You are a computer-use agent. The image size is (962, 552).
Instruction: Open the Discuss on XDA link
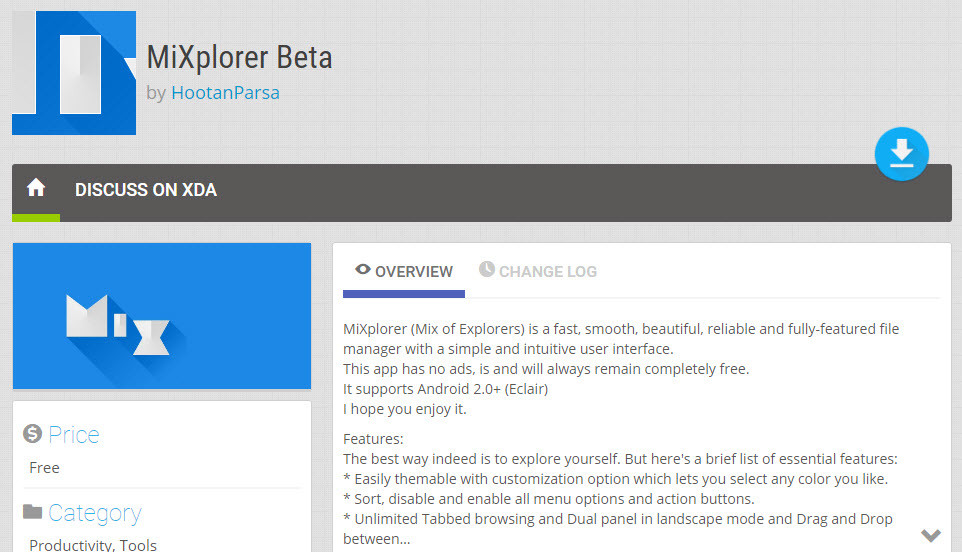click(146, 189)
